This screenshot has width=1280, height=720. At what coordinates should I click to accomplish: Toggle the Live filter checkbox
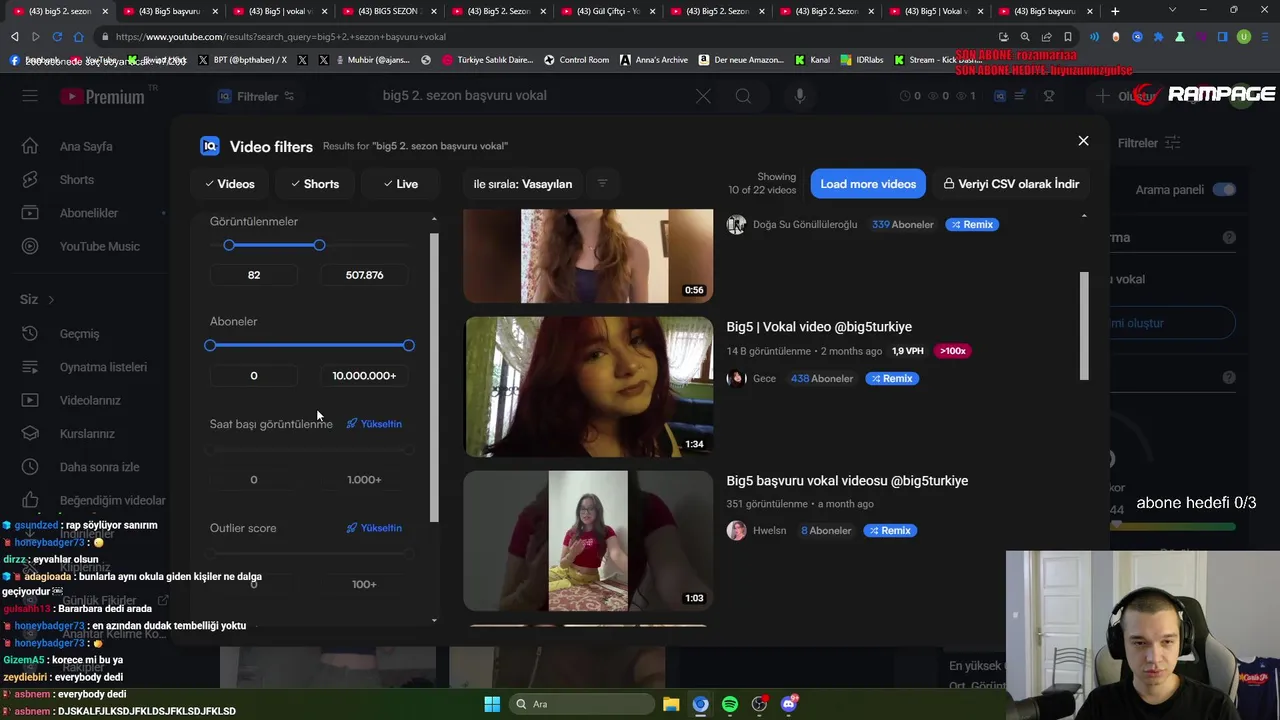401,184
